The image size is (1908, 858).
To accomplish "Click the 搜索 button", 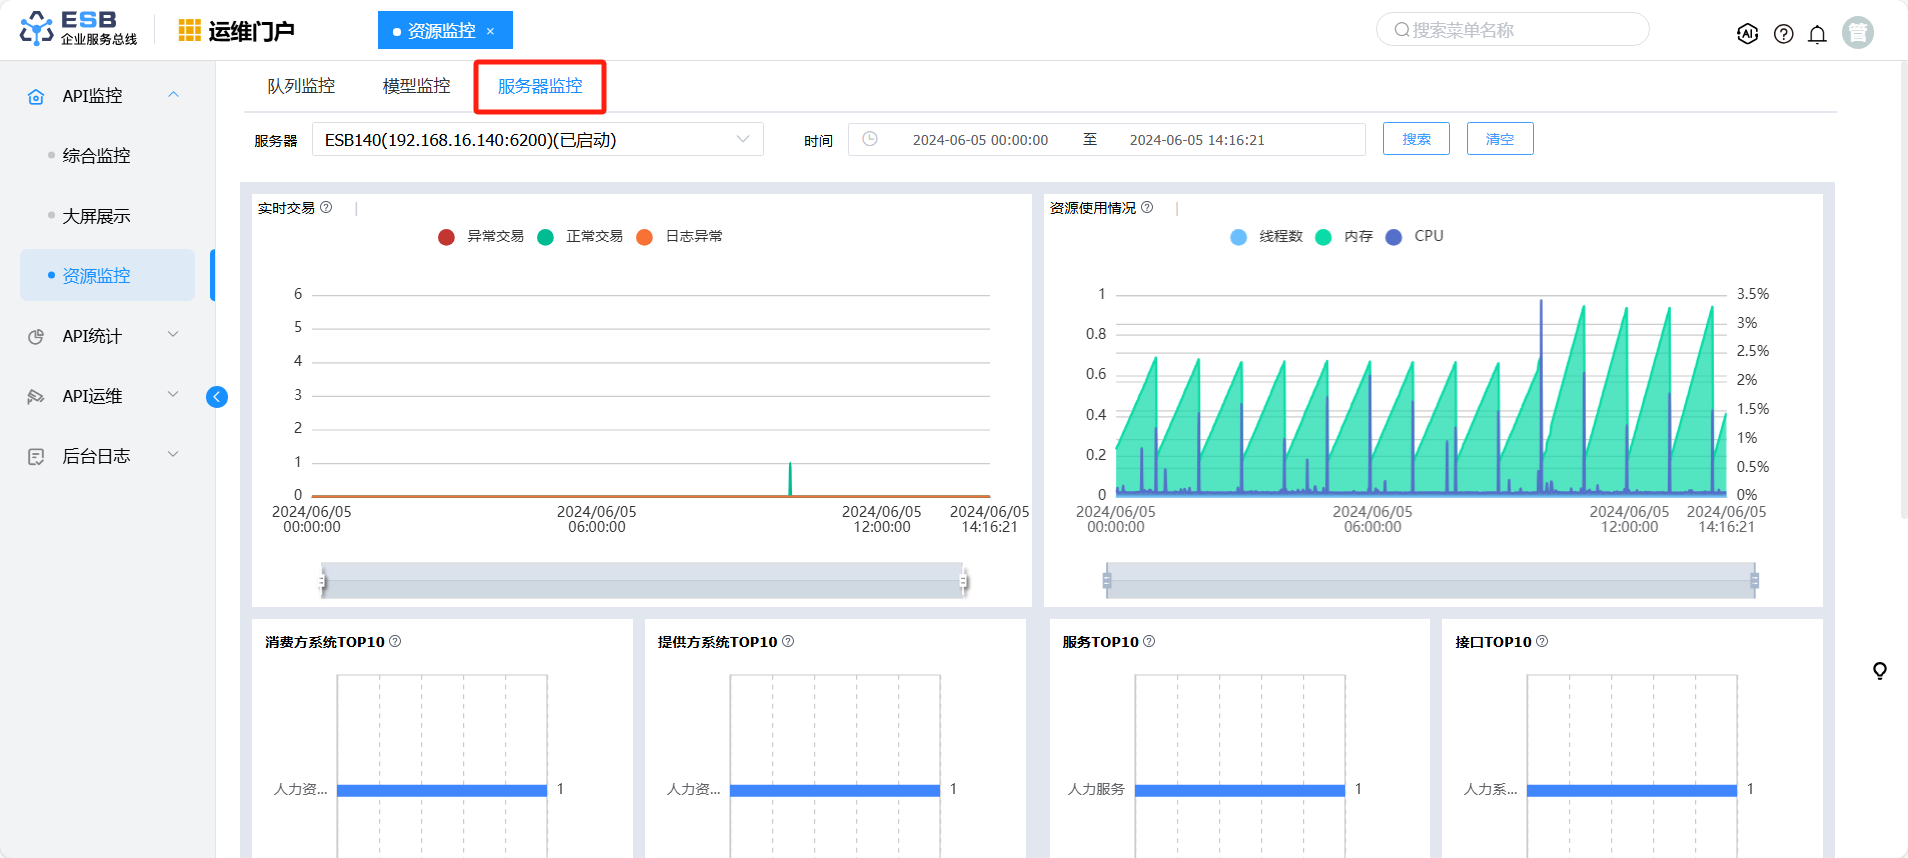I will click(x=1415, y=139).
